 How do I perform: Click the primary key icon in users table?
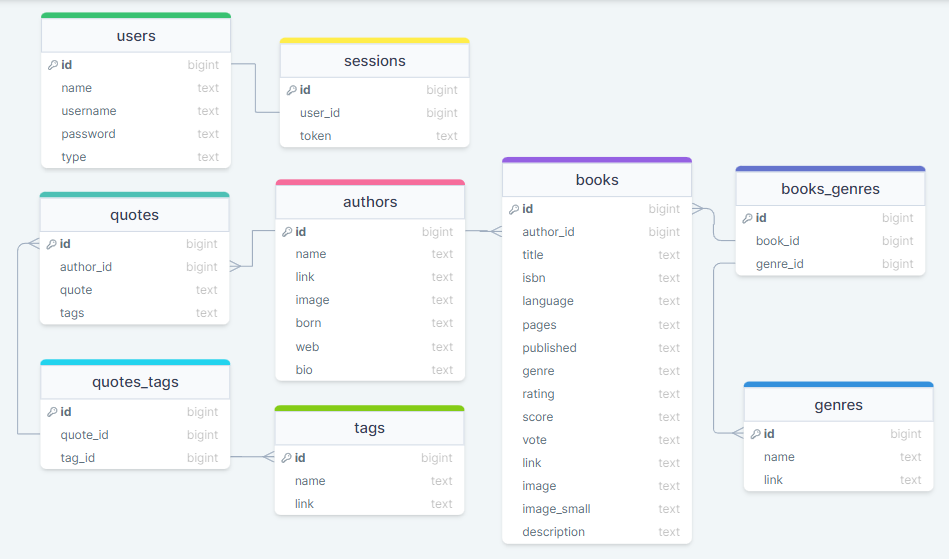(53, 65)
